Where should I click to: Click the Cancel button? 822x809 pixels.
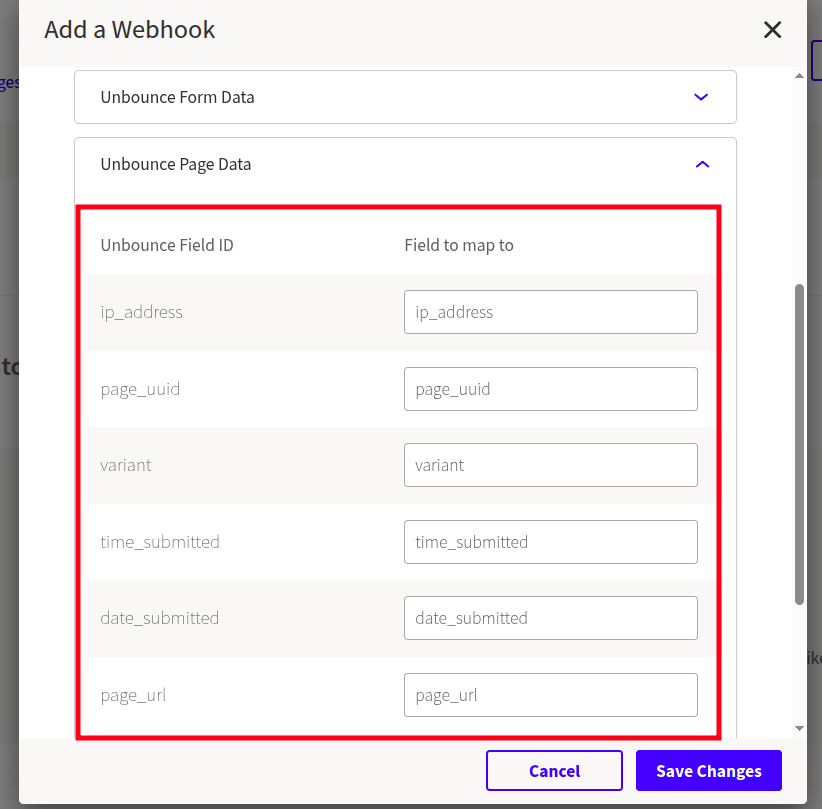tap(554, 771)
